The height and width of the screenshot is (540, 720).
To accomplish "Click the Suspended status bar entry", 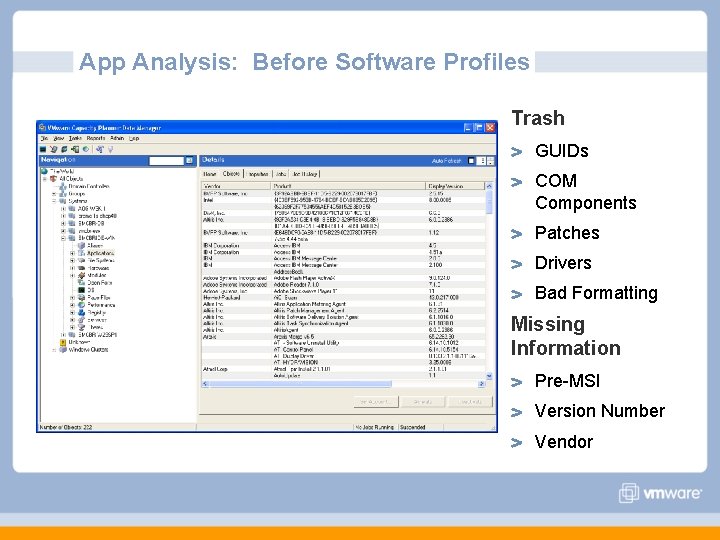I will (x=412, y=427).
